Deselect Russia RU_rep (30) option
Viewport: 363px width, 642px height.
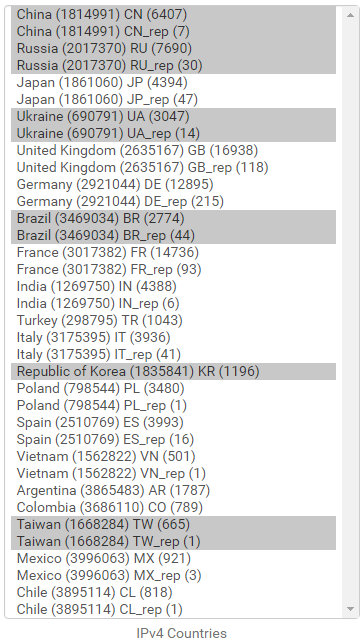point(174,66)
